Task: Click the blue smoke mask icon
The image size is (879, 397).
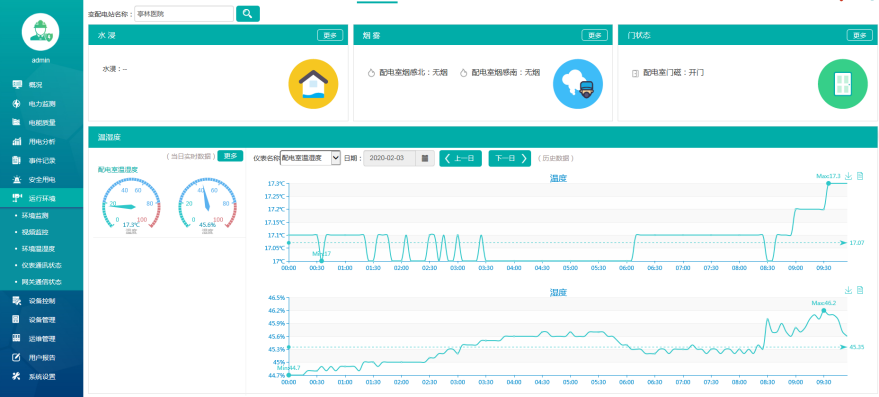Action: (578, 84)
